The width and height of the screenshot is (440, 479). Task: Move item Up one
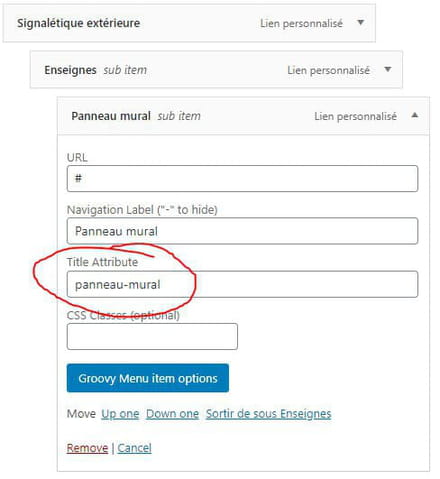point(120,414)
